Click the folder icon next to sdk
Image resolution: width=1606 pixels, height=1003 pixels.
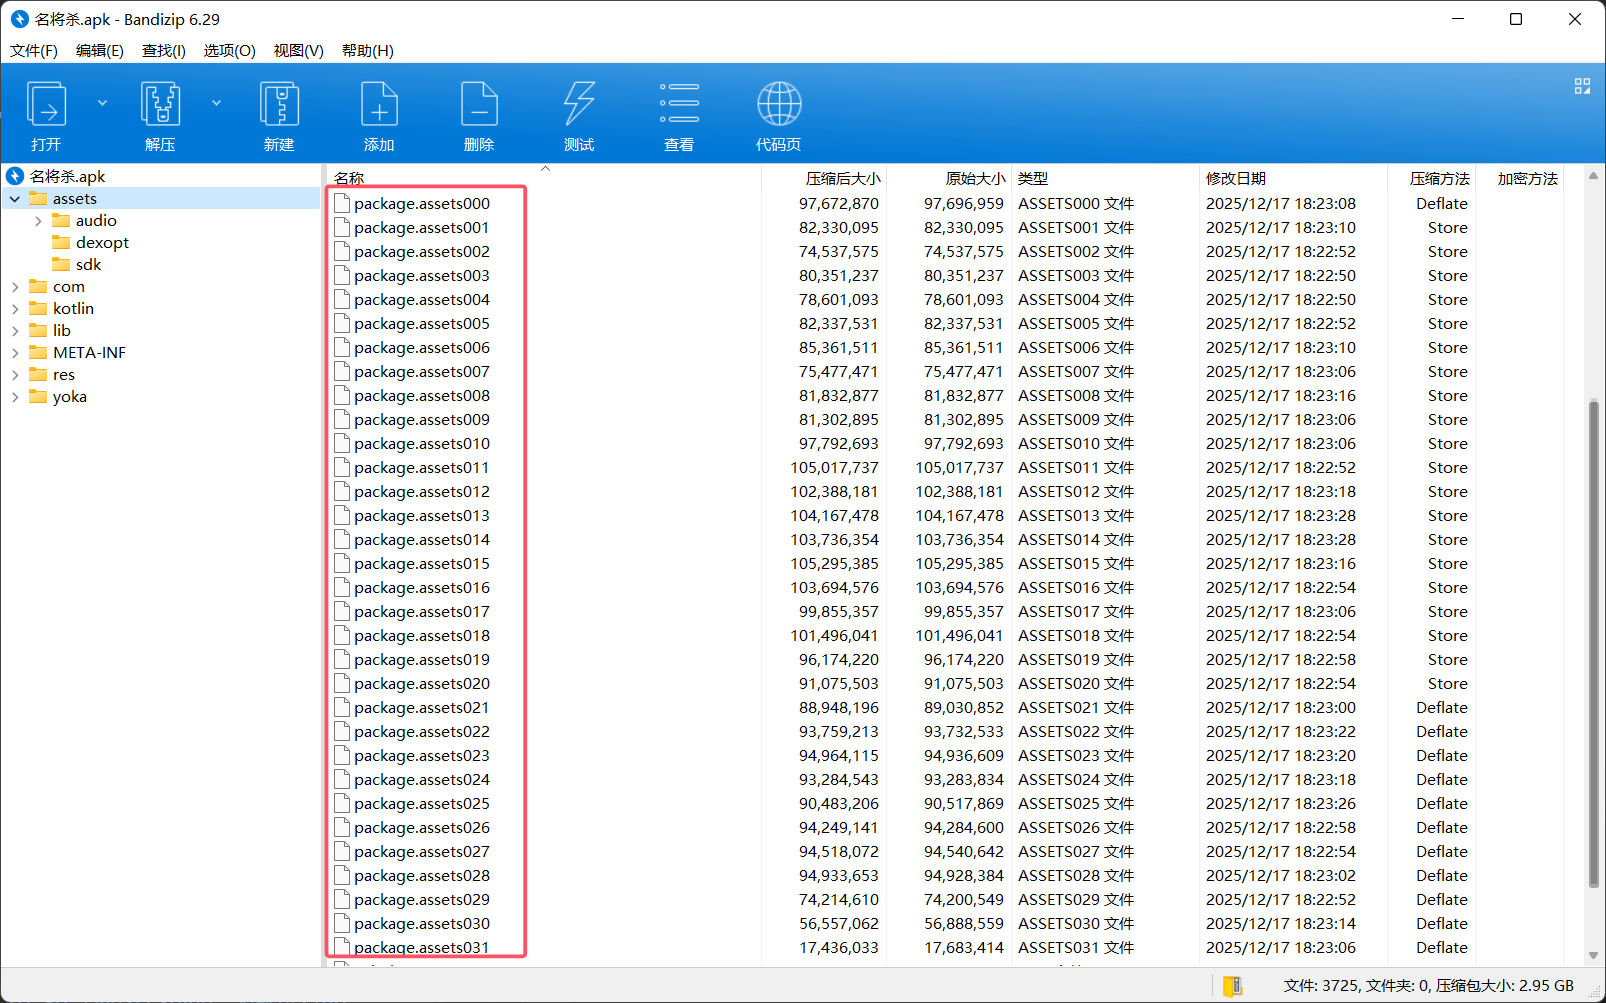coord(61,264)
